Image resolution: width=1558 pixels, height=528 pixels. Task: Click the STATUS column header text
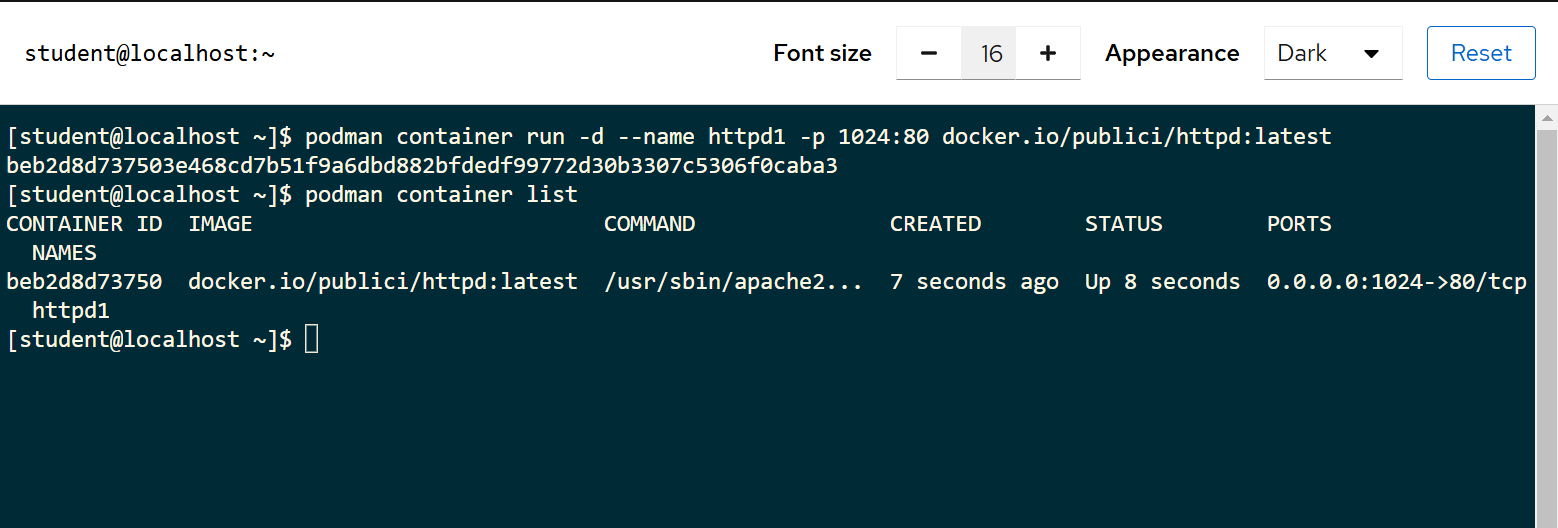coord(1124,224)
